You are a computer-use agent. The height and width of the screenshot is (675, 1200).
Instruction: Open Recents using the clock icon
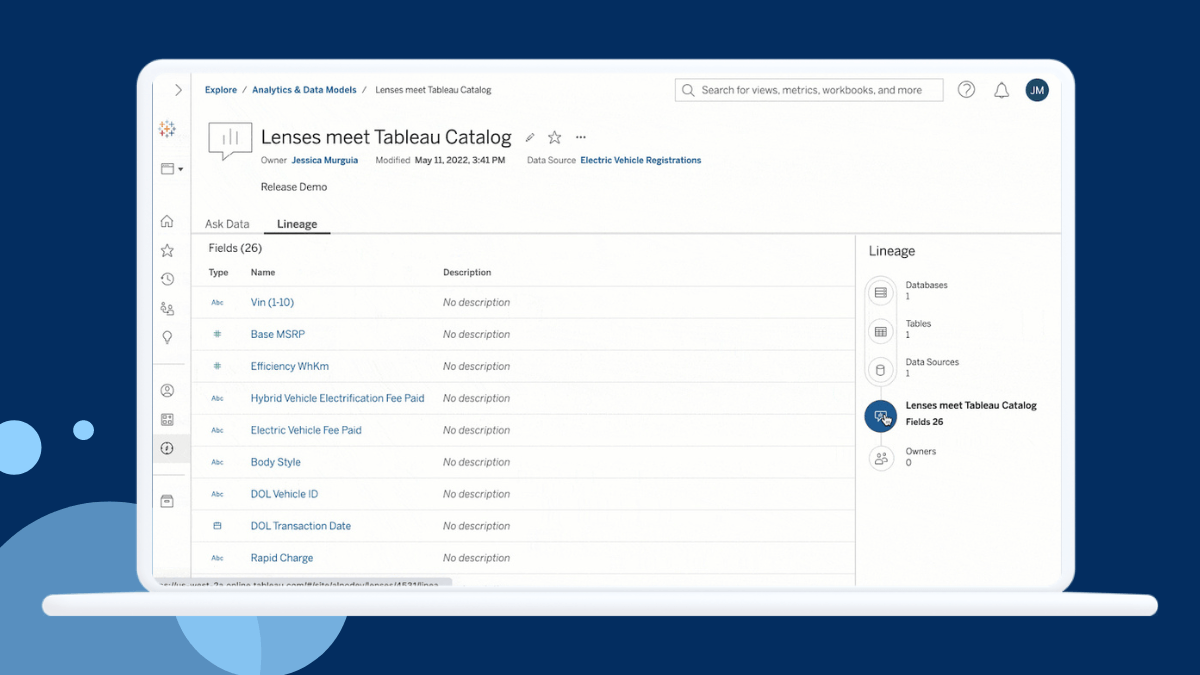click(x=168, y=279)
